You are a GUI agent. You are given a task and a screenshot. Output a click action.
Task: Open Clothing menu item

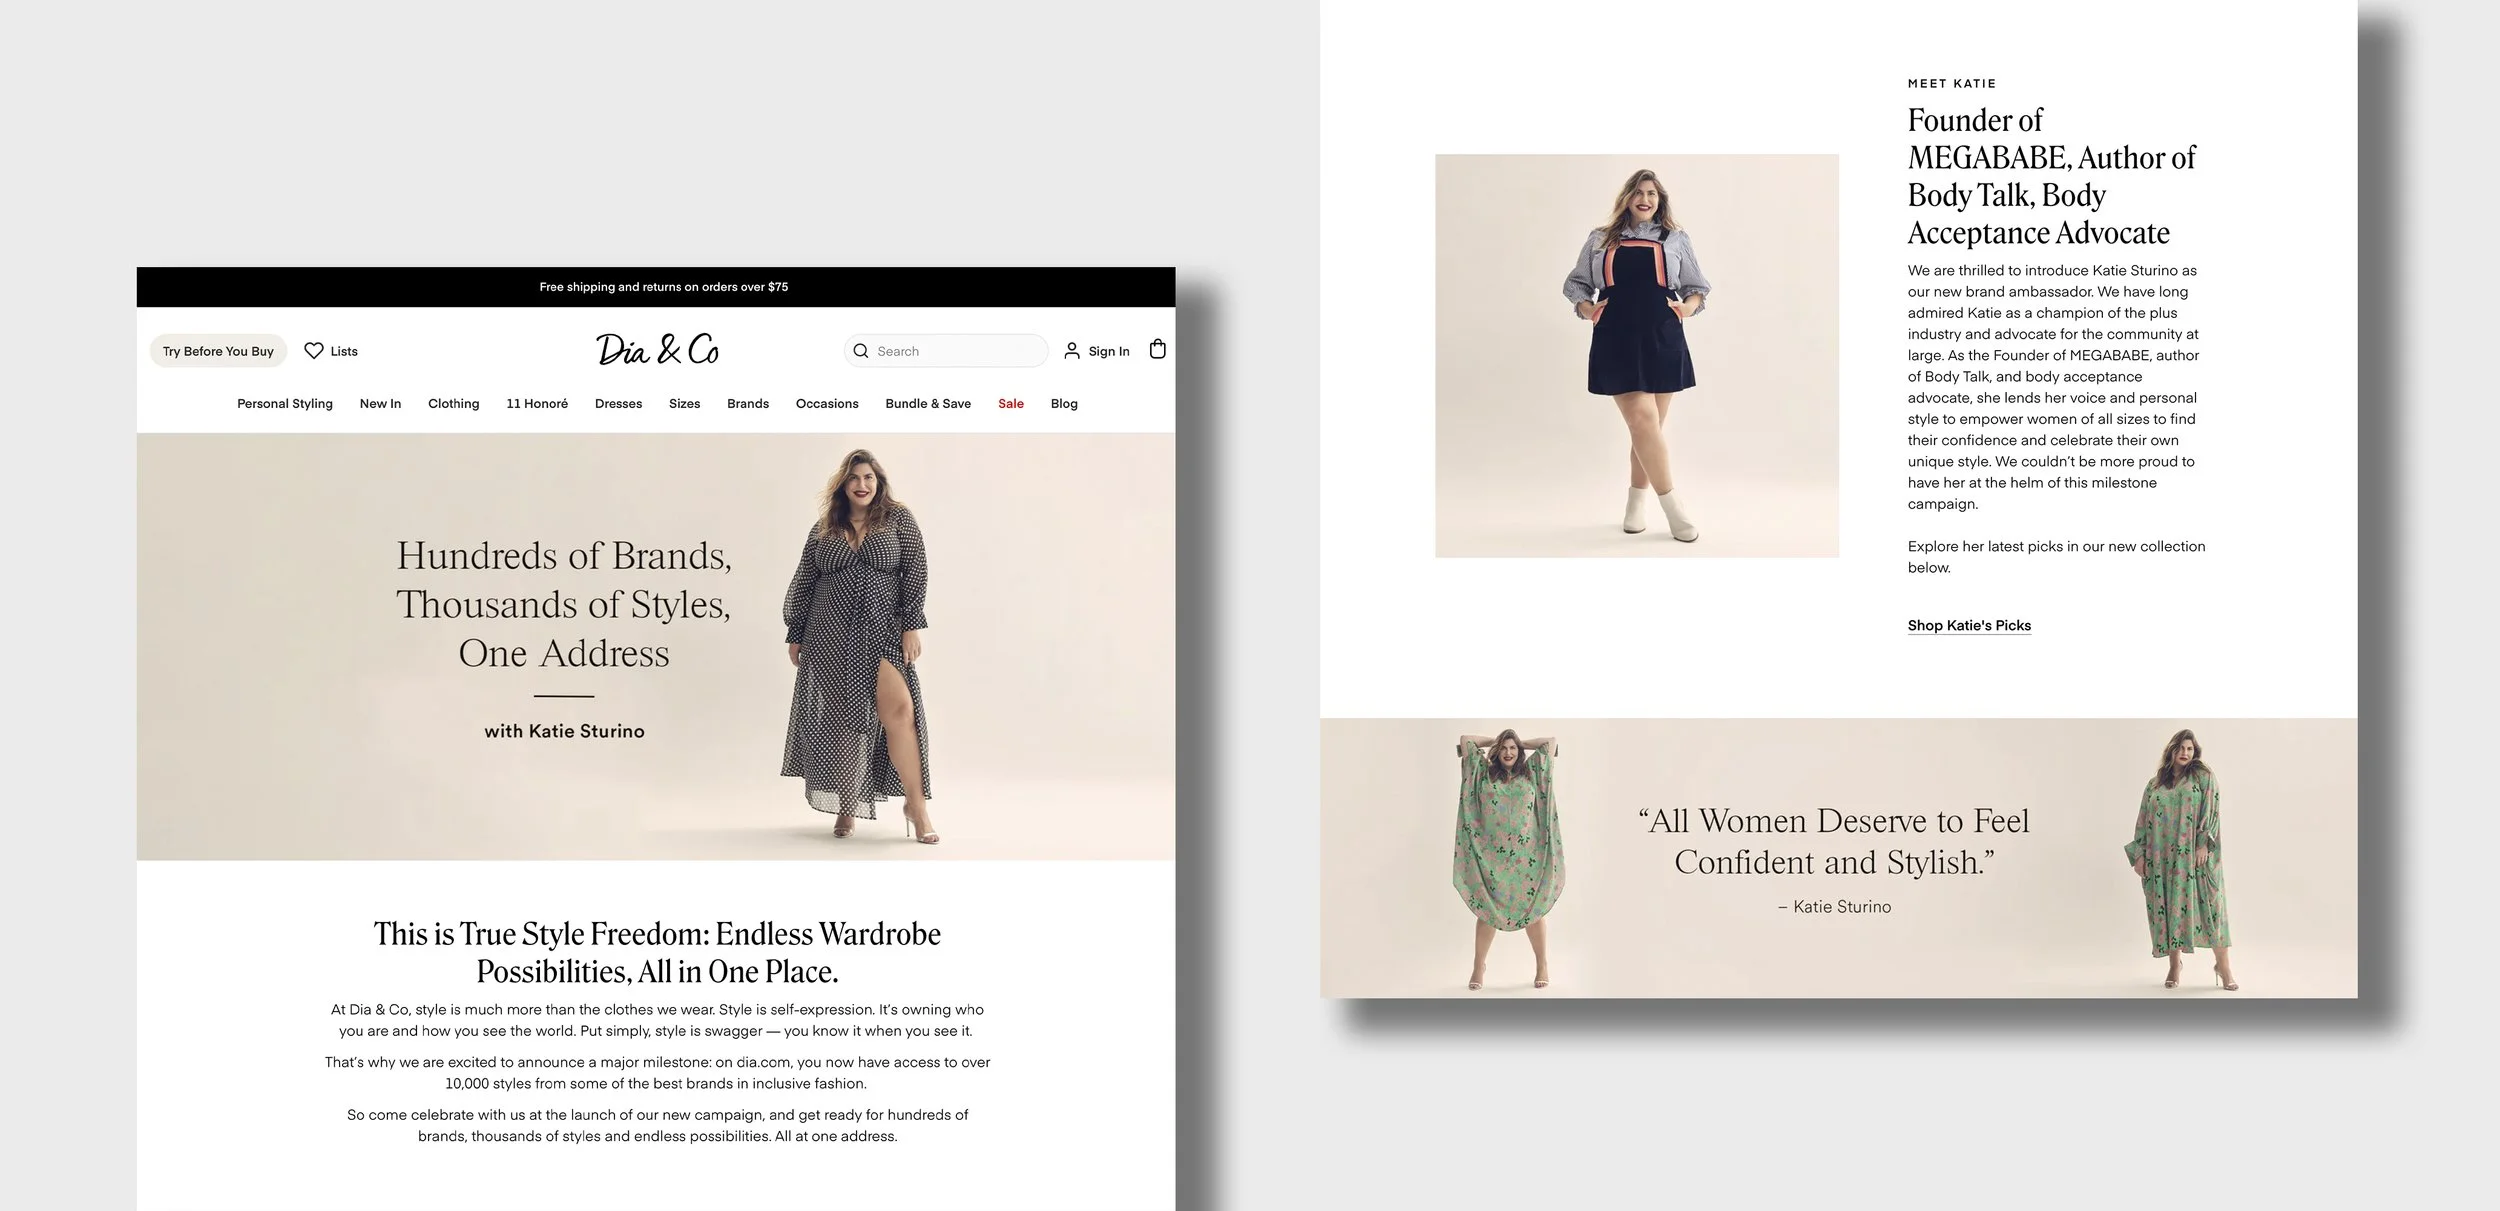(454, 404)
